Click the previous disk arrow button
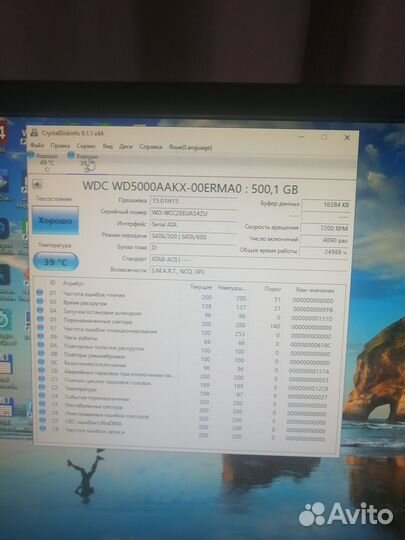The image size is (405, 540). [x=37, y=184]
